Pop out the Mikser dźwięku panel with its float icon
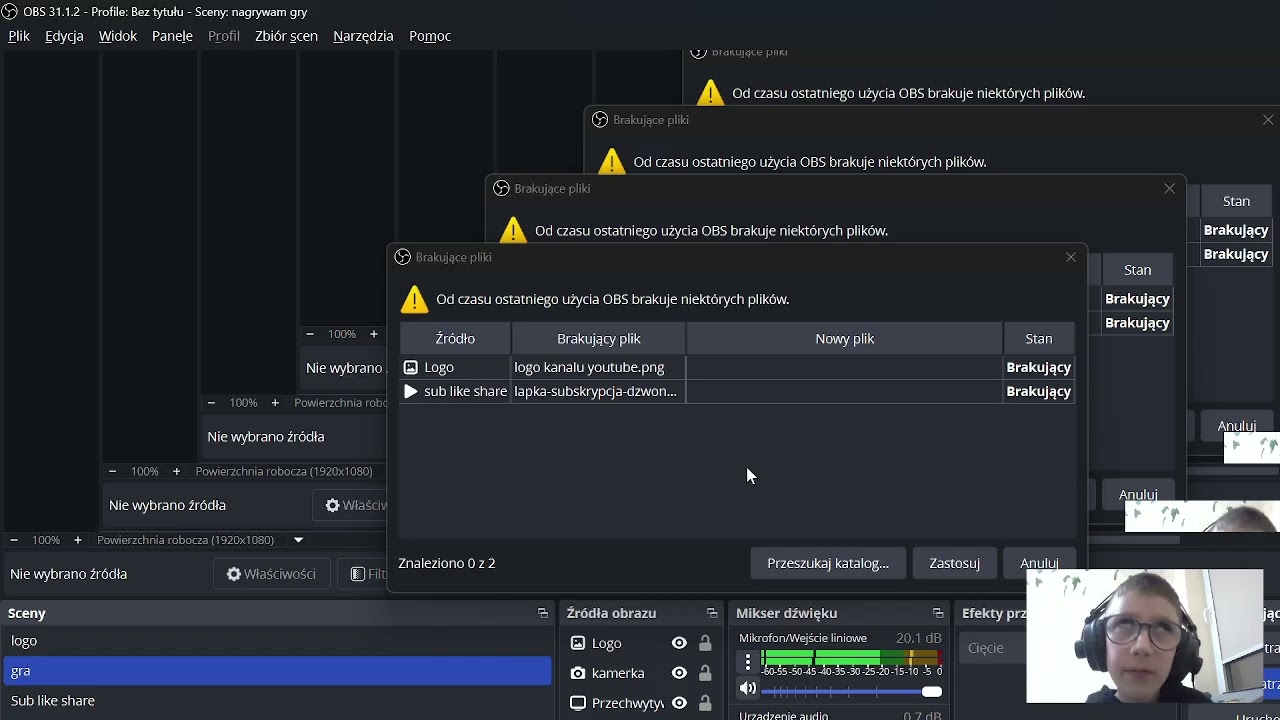This screenshot has width=1280, height=720. (x=938, y=613)
